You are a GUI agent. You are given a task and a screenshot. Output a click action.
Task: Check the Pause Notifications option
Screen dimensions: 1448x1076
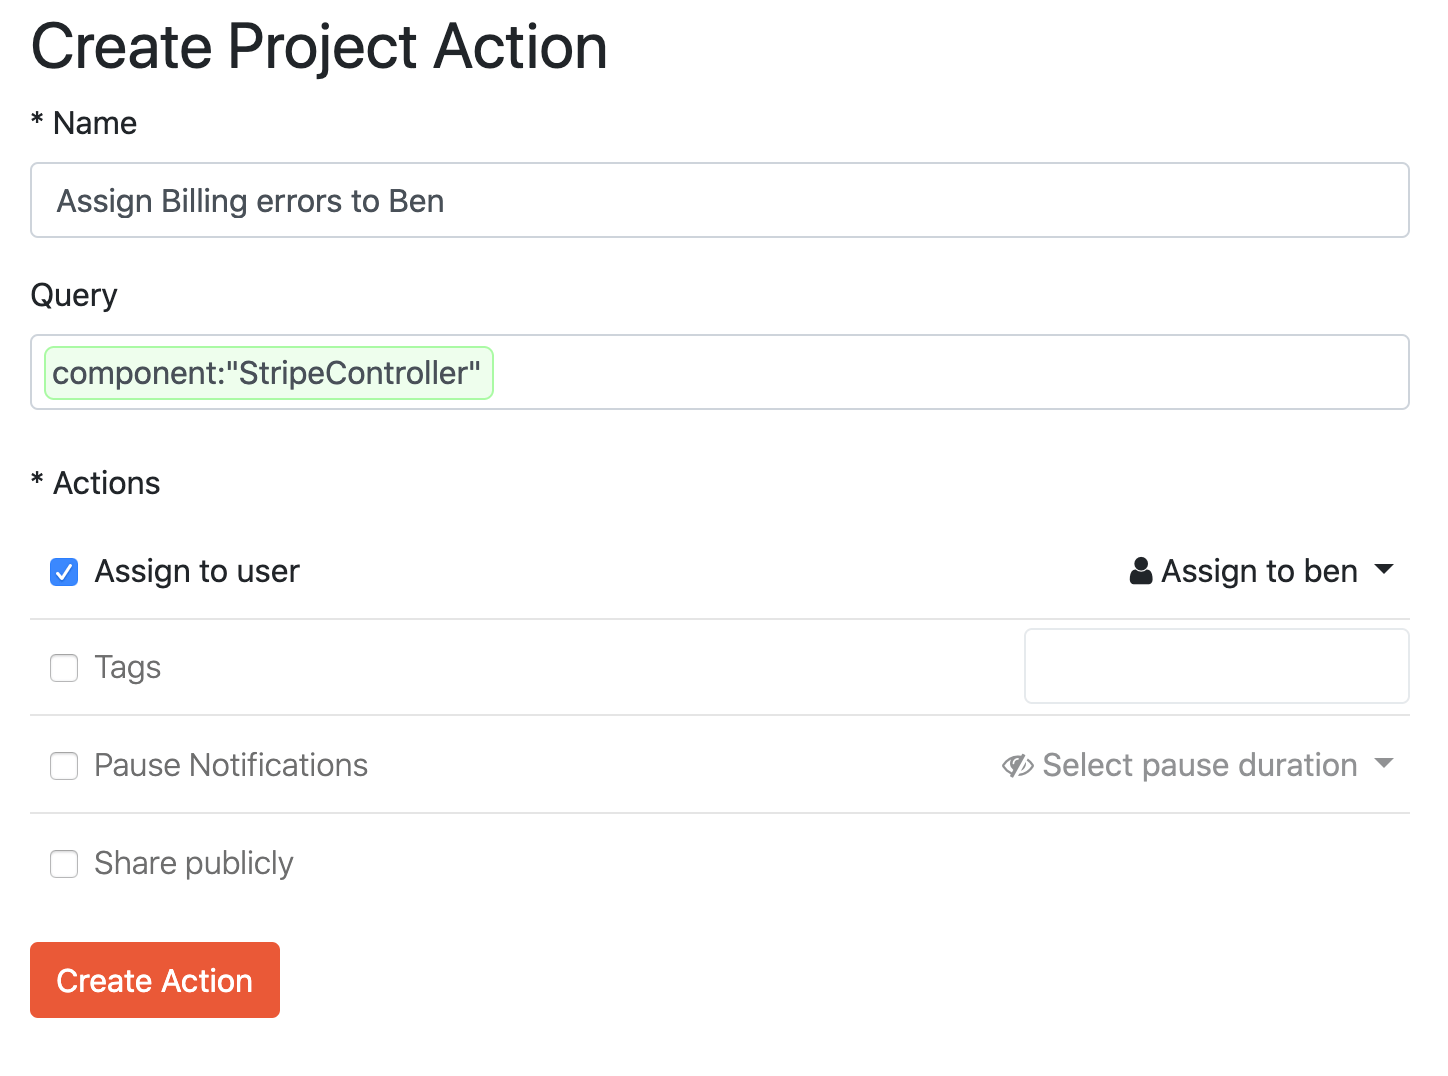[64, 766]
